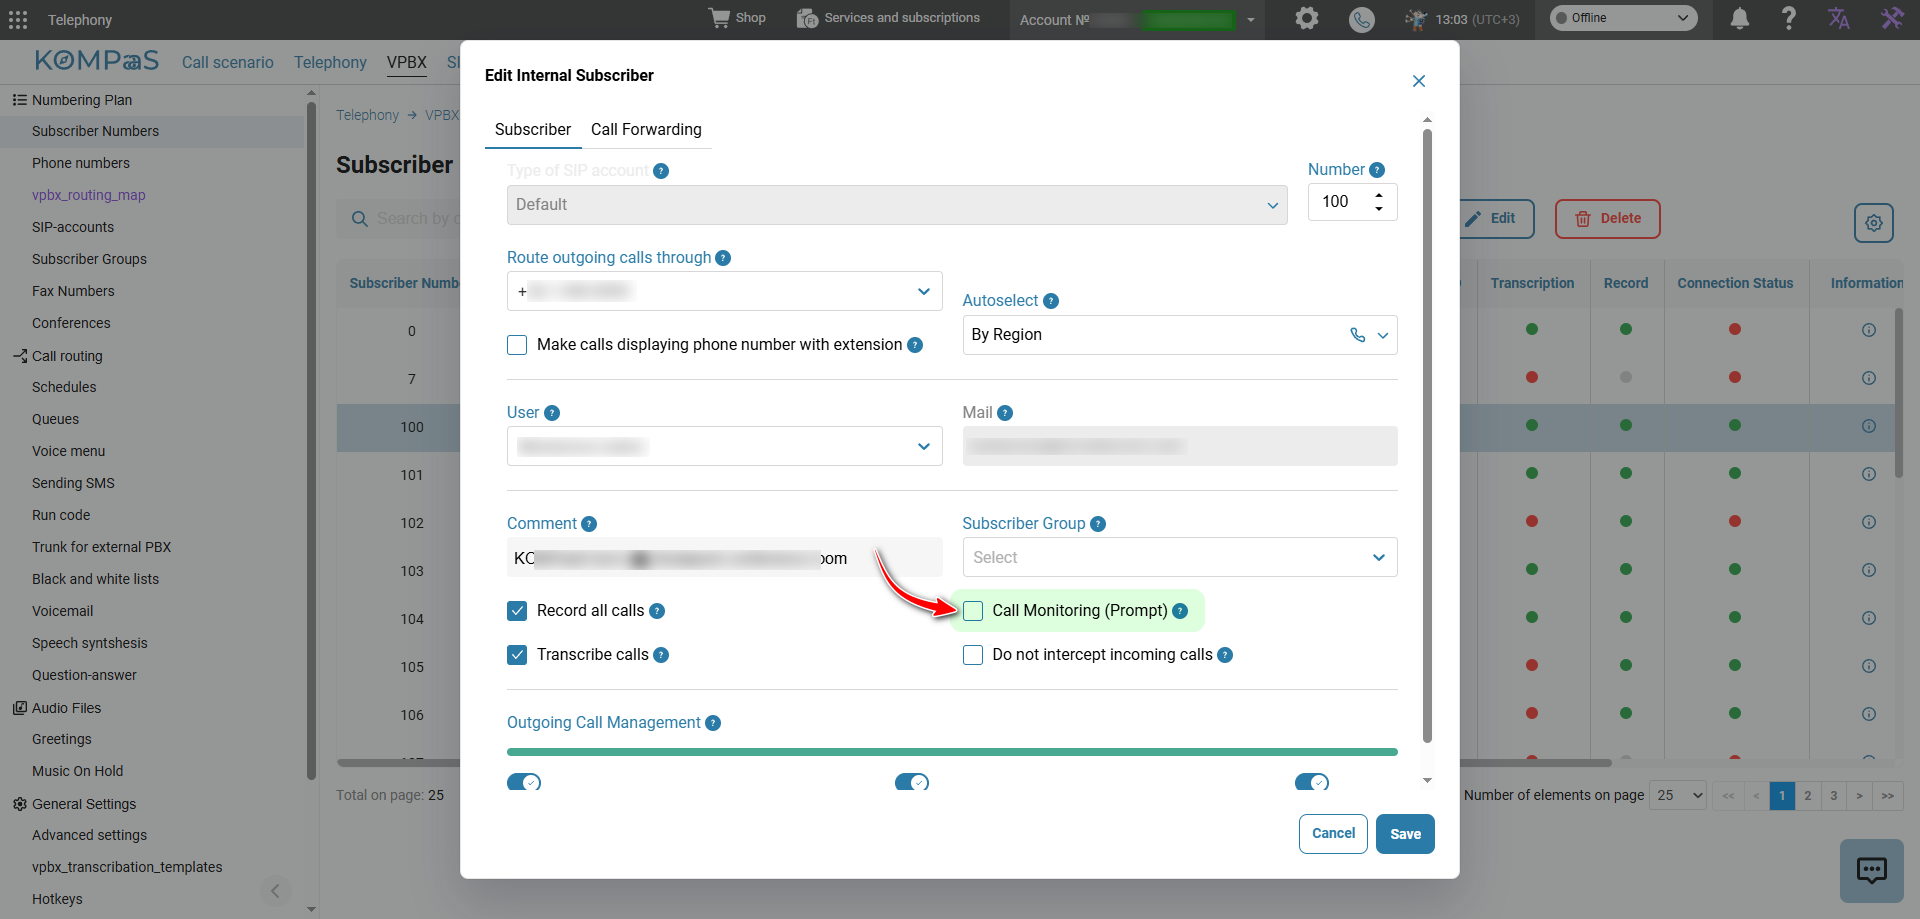Screen dimensions: 1920x919
Task: Toggle middle Outgoing Call Management switch
Action: pyautogui.click(x=912, y=782)
